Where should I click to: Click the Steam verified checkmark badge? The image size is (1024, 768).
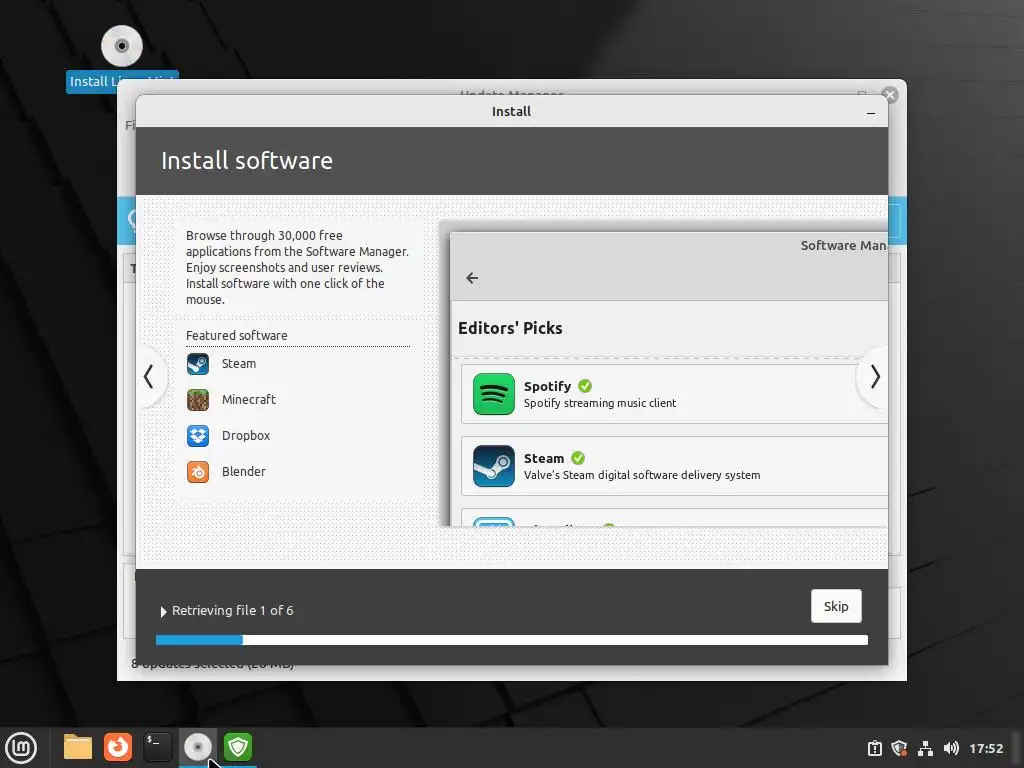point(578,458)
